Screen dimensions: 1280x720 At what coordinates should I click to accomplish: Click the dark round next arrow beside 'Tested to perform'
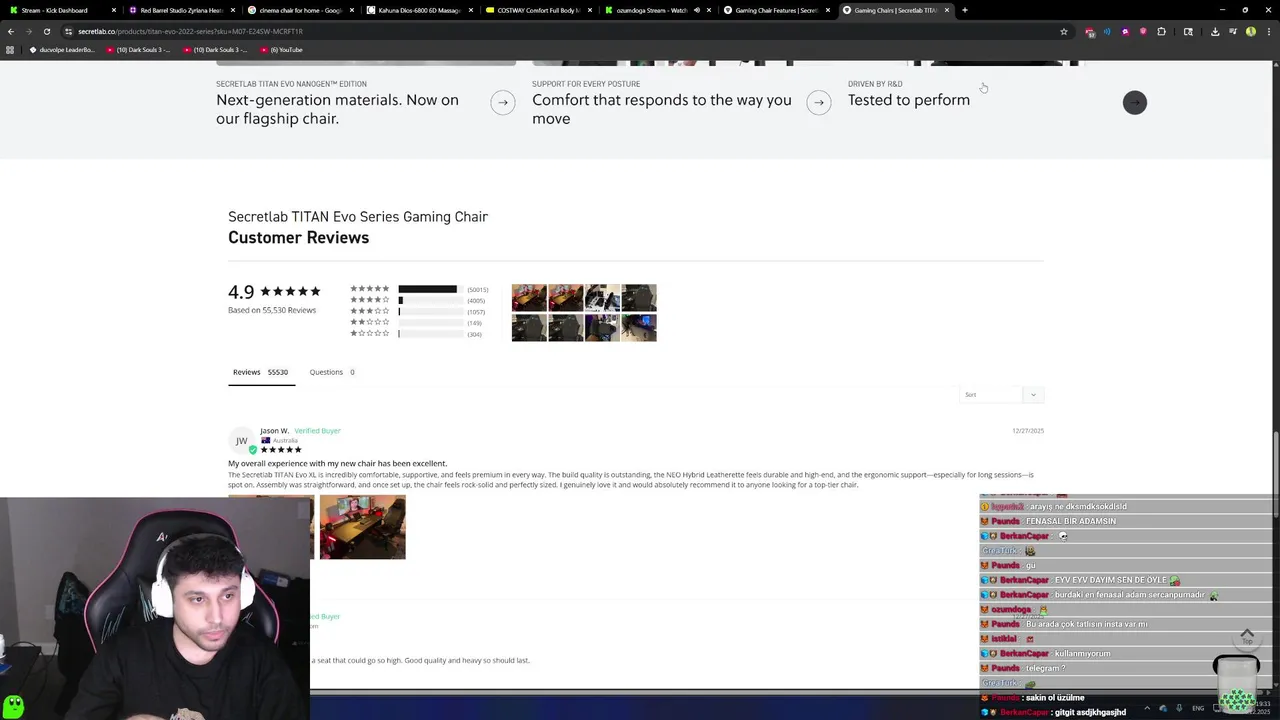point(1134,102)
